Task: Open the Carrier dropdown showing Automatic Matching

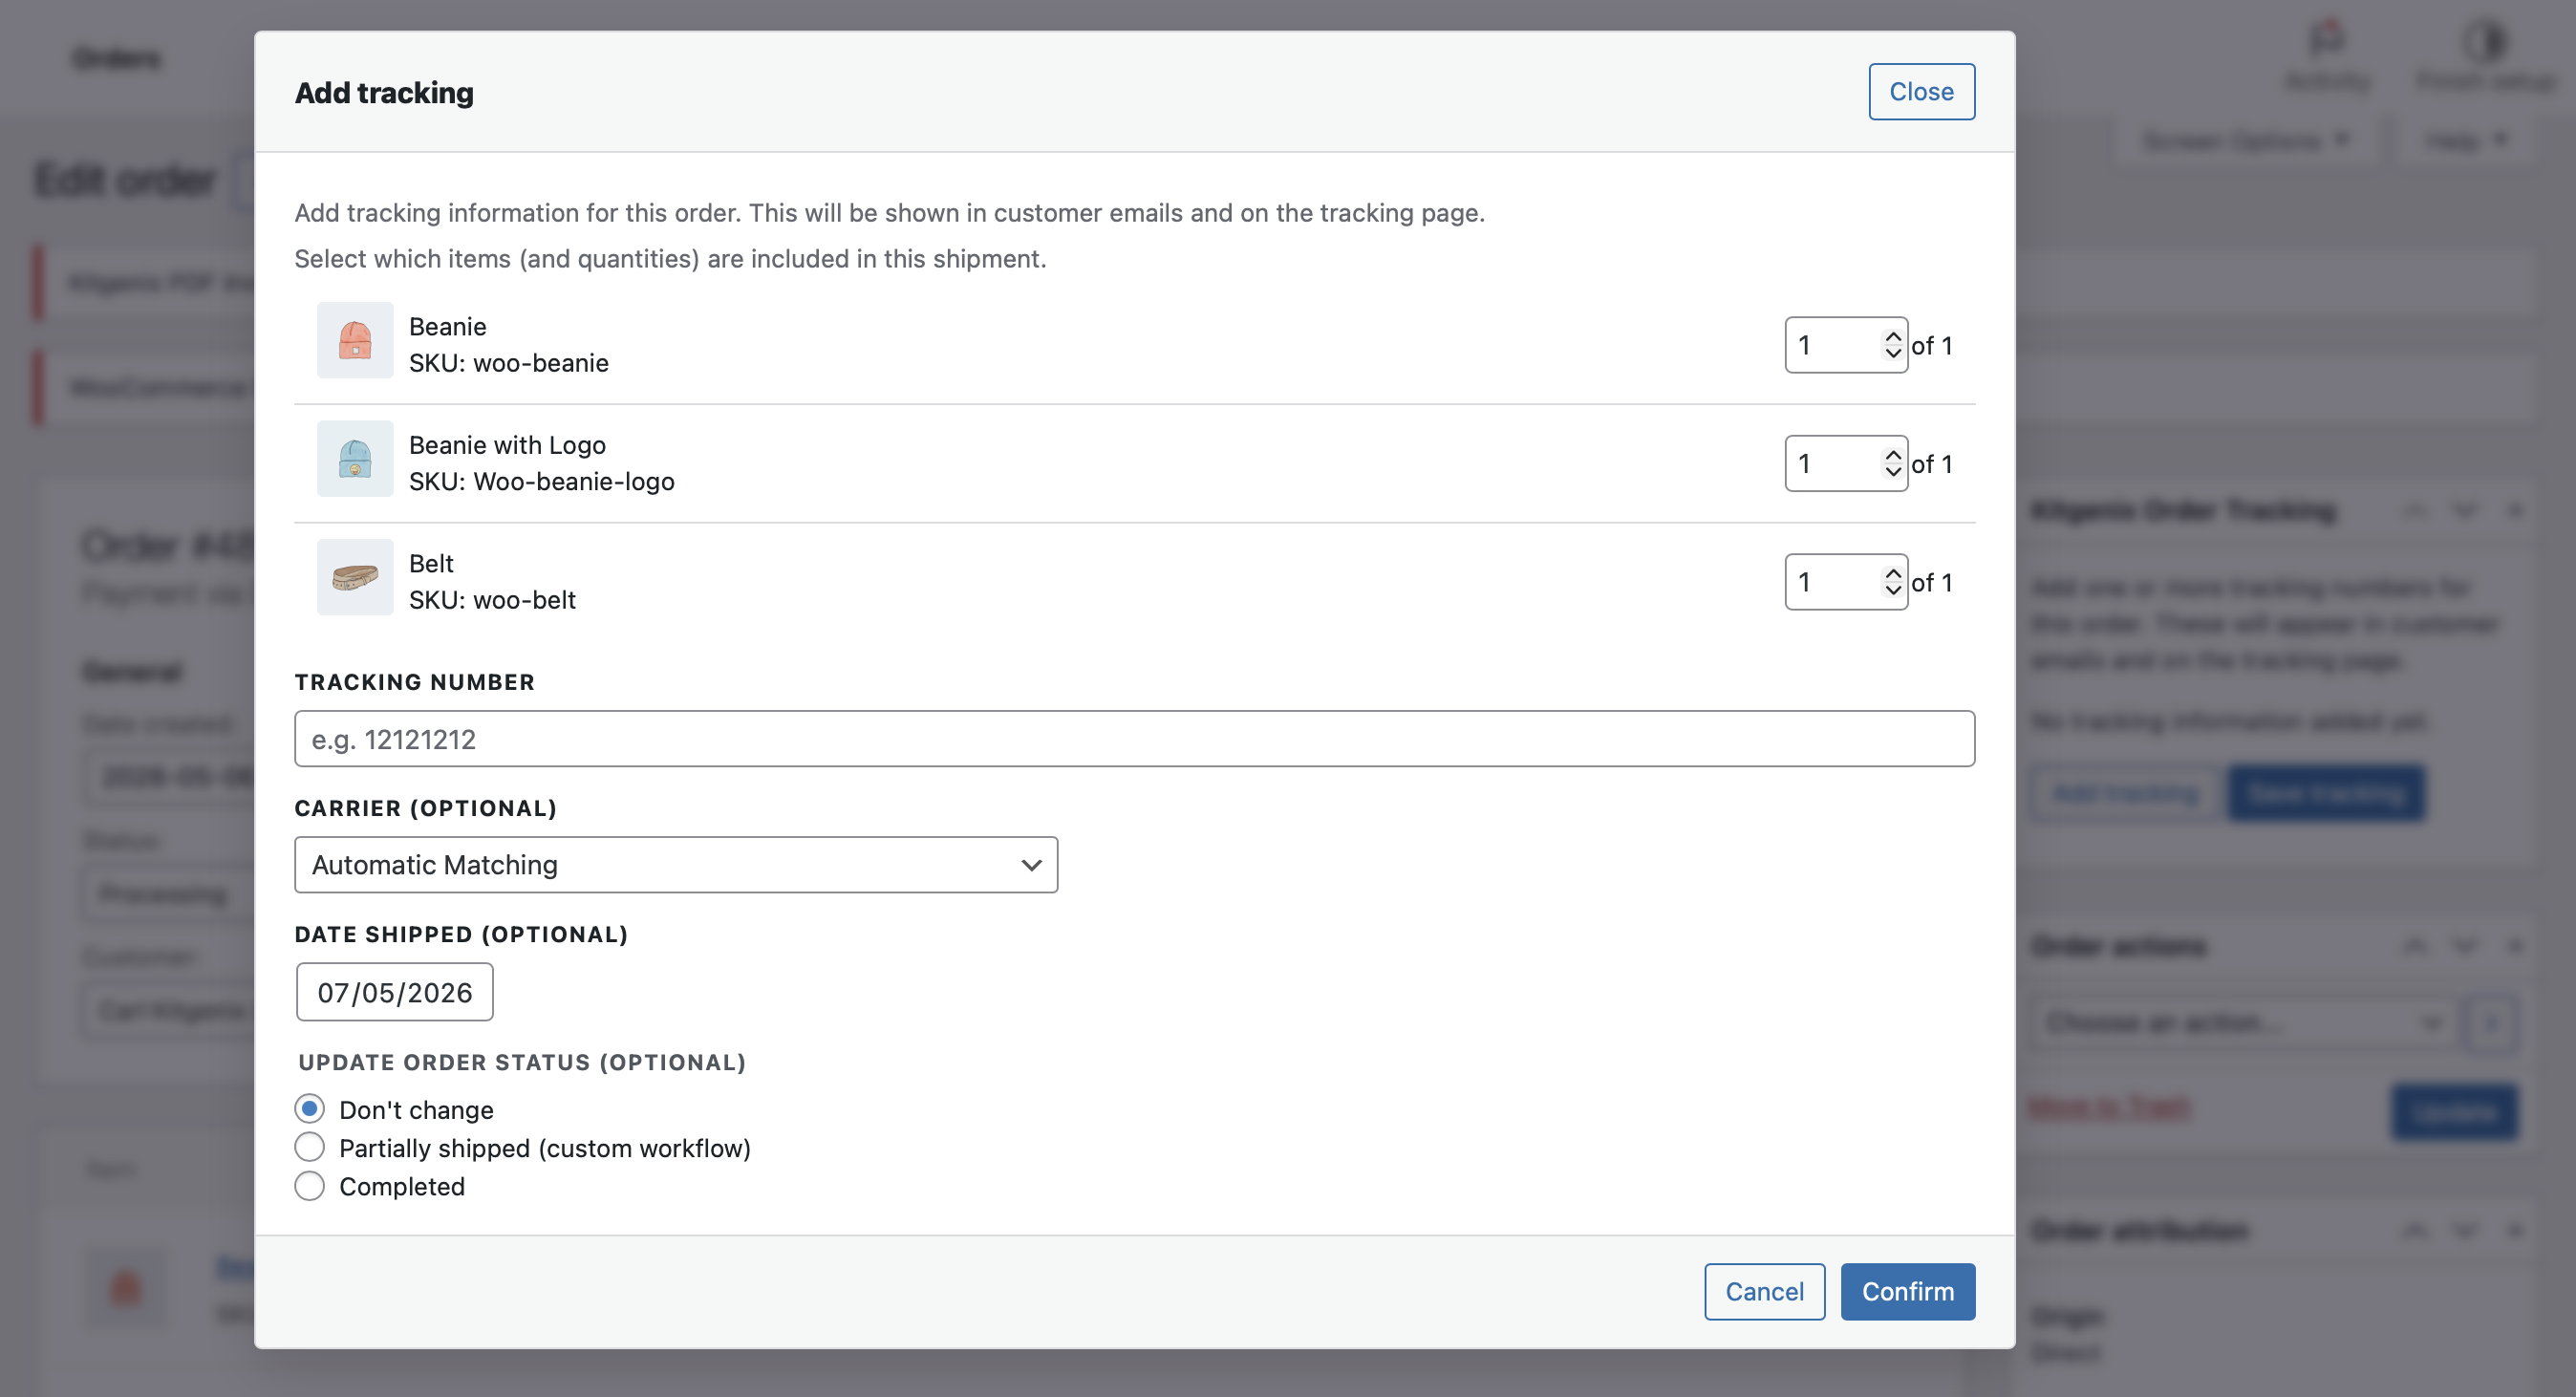Action: tap(676, 865)
